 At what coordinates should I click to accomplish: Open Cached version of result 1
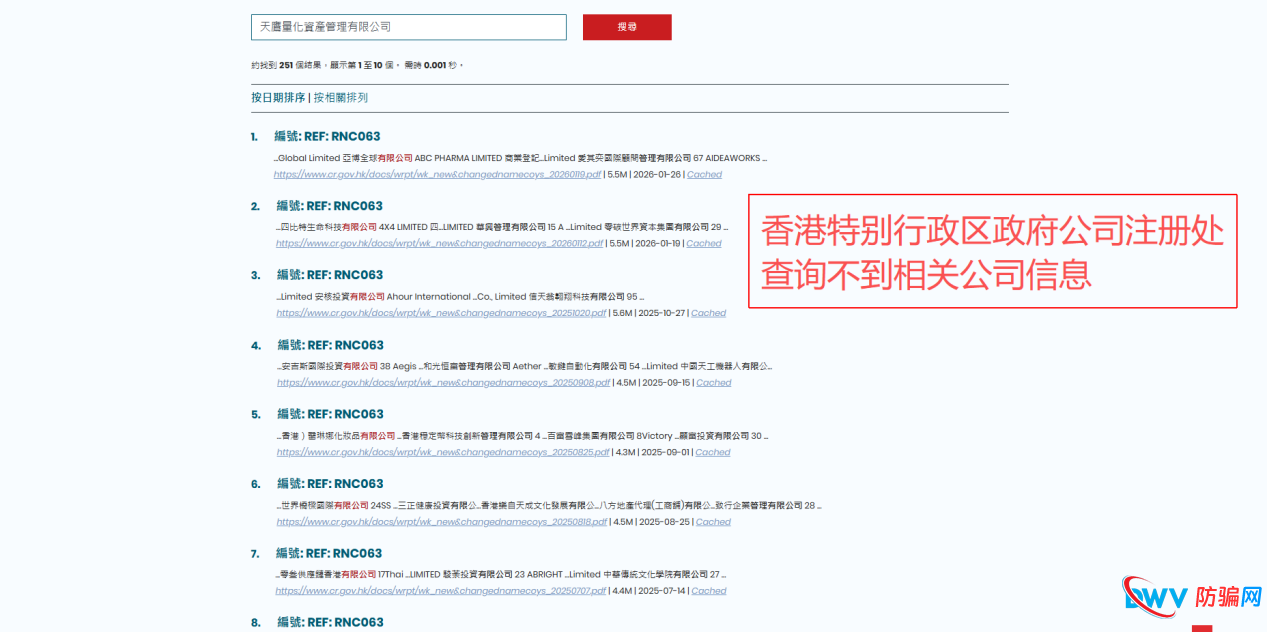tap(703, 173)
